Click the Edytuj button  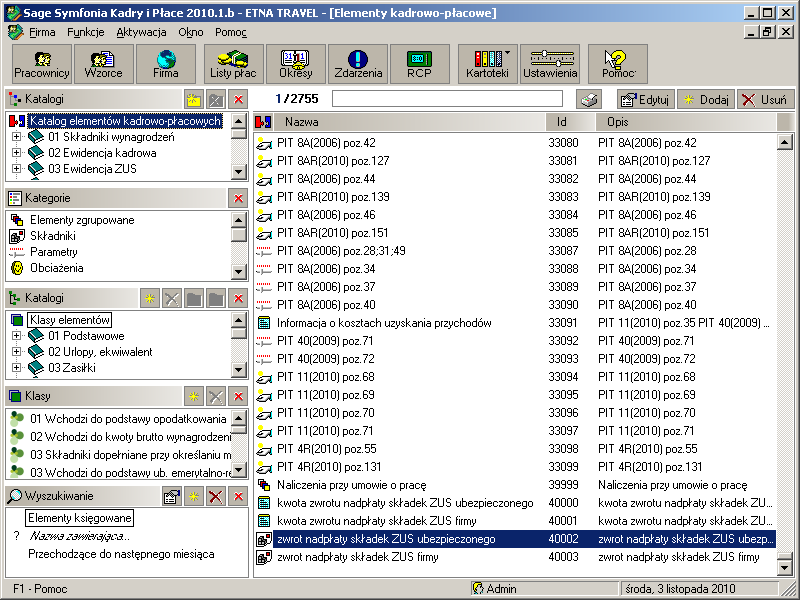pos(645,99)
